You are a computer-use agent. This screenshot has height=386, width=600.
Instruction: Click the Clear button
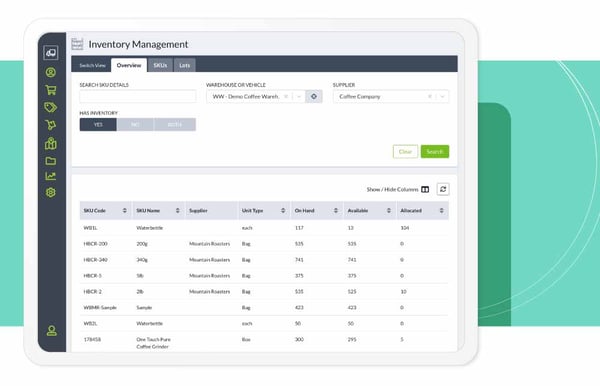(x=405, y=151)
